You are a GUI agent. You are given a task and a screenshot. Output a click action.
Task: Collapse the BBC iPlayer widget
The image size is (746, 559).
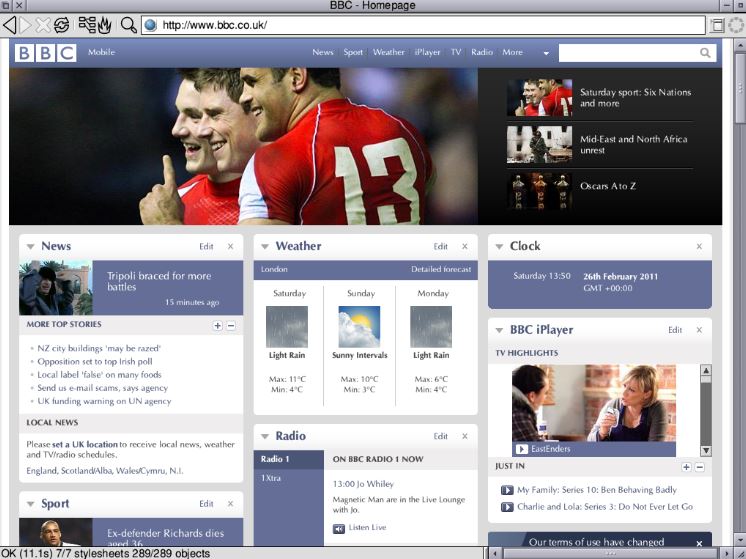coord(499,331)
